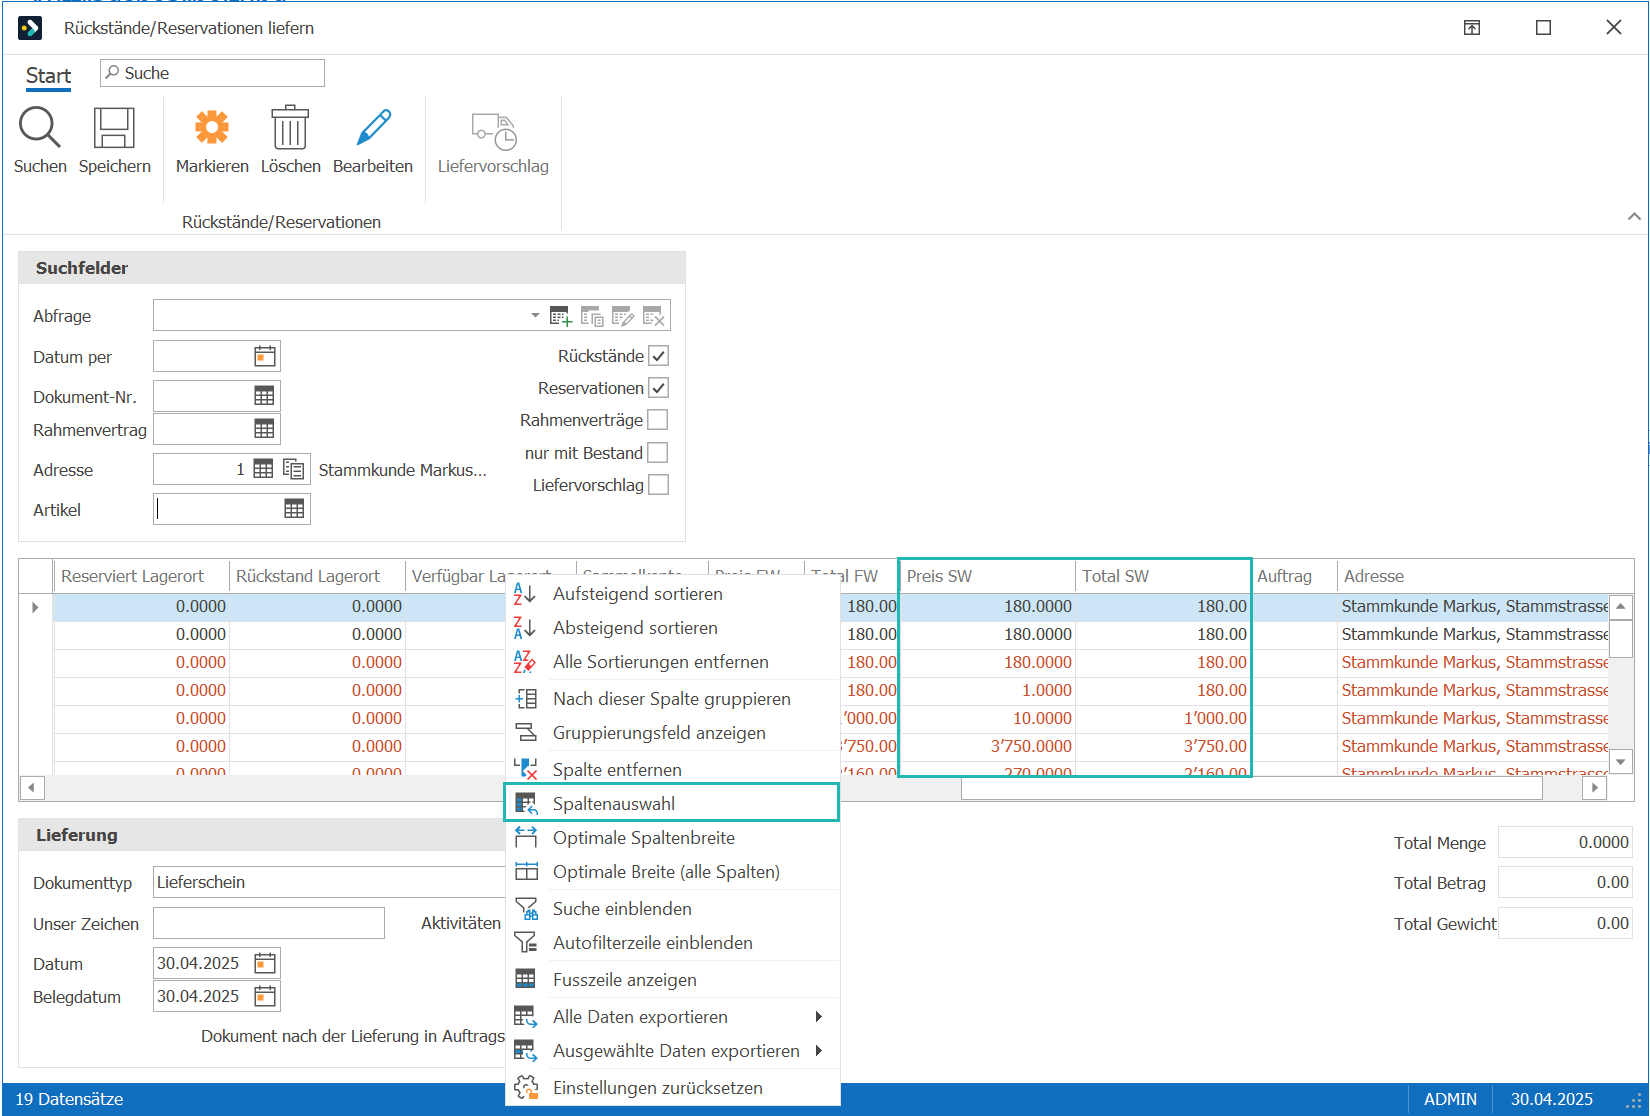Image resolution: width=1650 pixels, height=1116 pixels.
Task: Open calendar for Belegdatum
Action: tap(265, 996)
